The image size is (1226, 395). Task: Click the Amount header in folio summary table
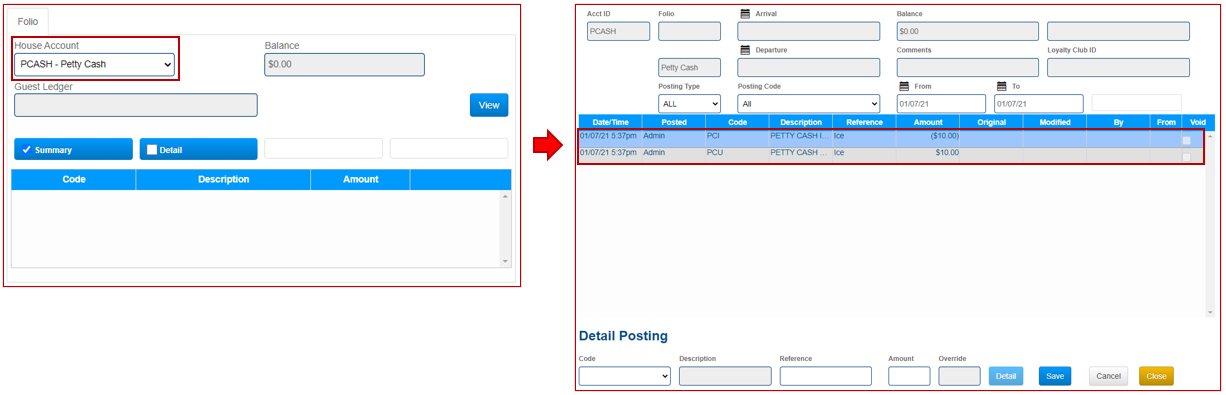pos(360,179)
